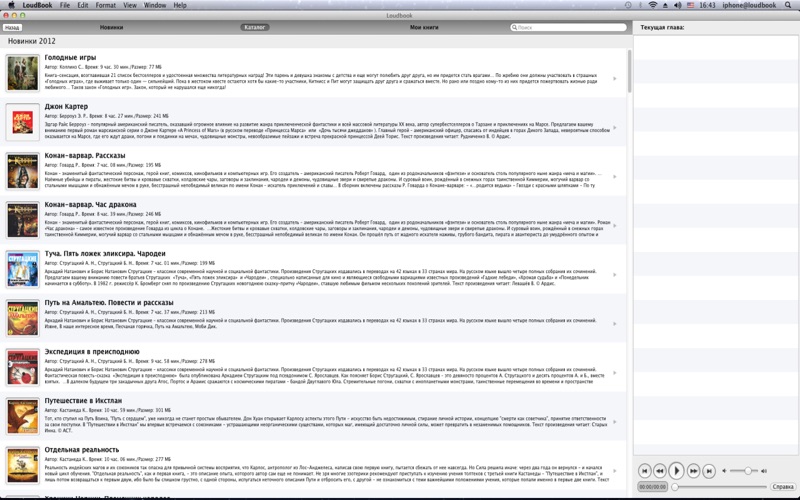This screenshot has width=800, height=500.
Task: Expand Путешествие в Икстлан row arrow
Action: point(615,421)
